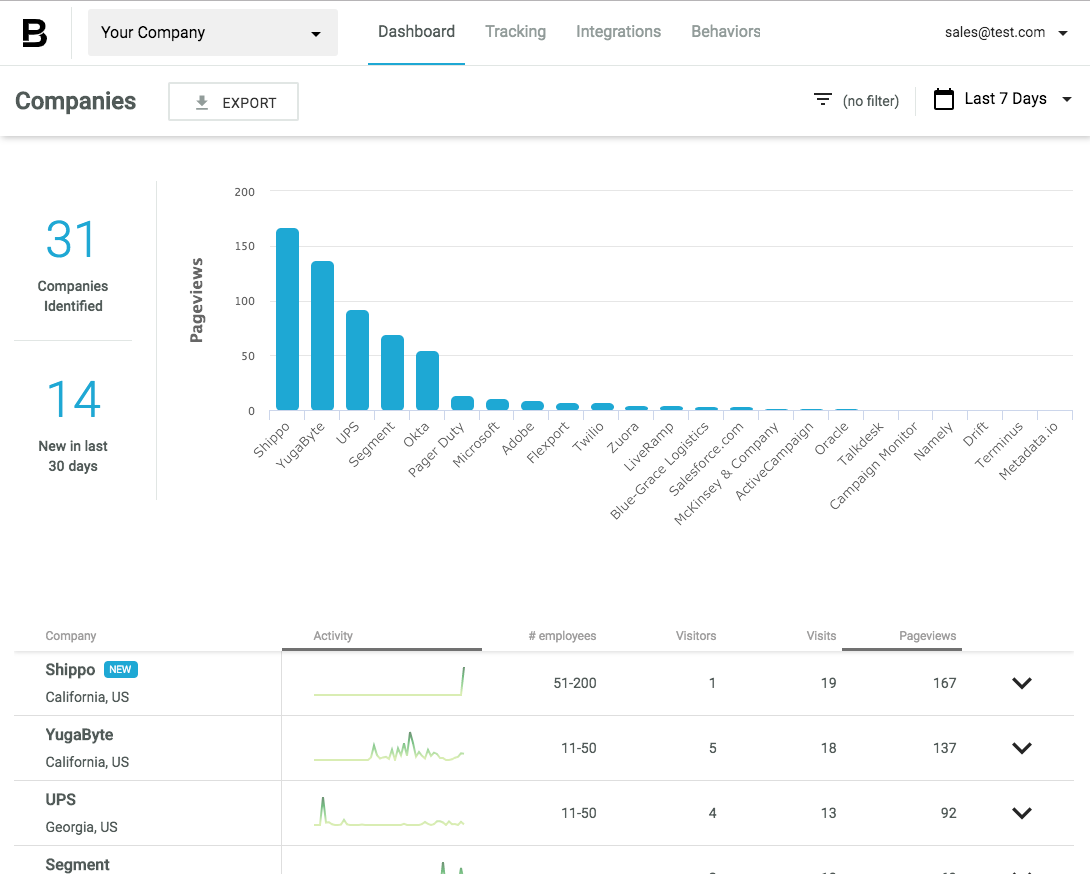Viewport: 1090px width, 874px height.
Task: Click the Shippo visits value 19
Action: (828, 683)
